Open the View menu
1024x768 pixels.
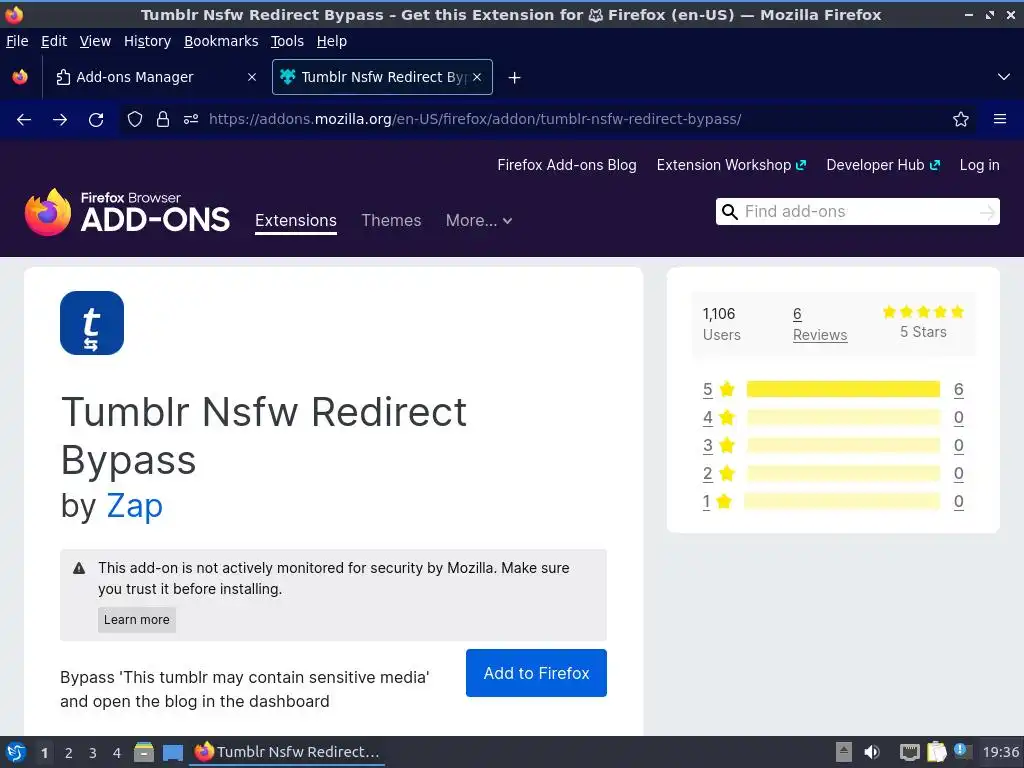point(95,41)
